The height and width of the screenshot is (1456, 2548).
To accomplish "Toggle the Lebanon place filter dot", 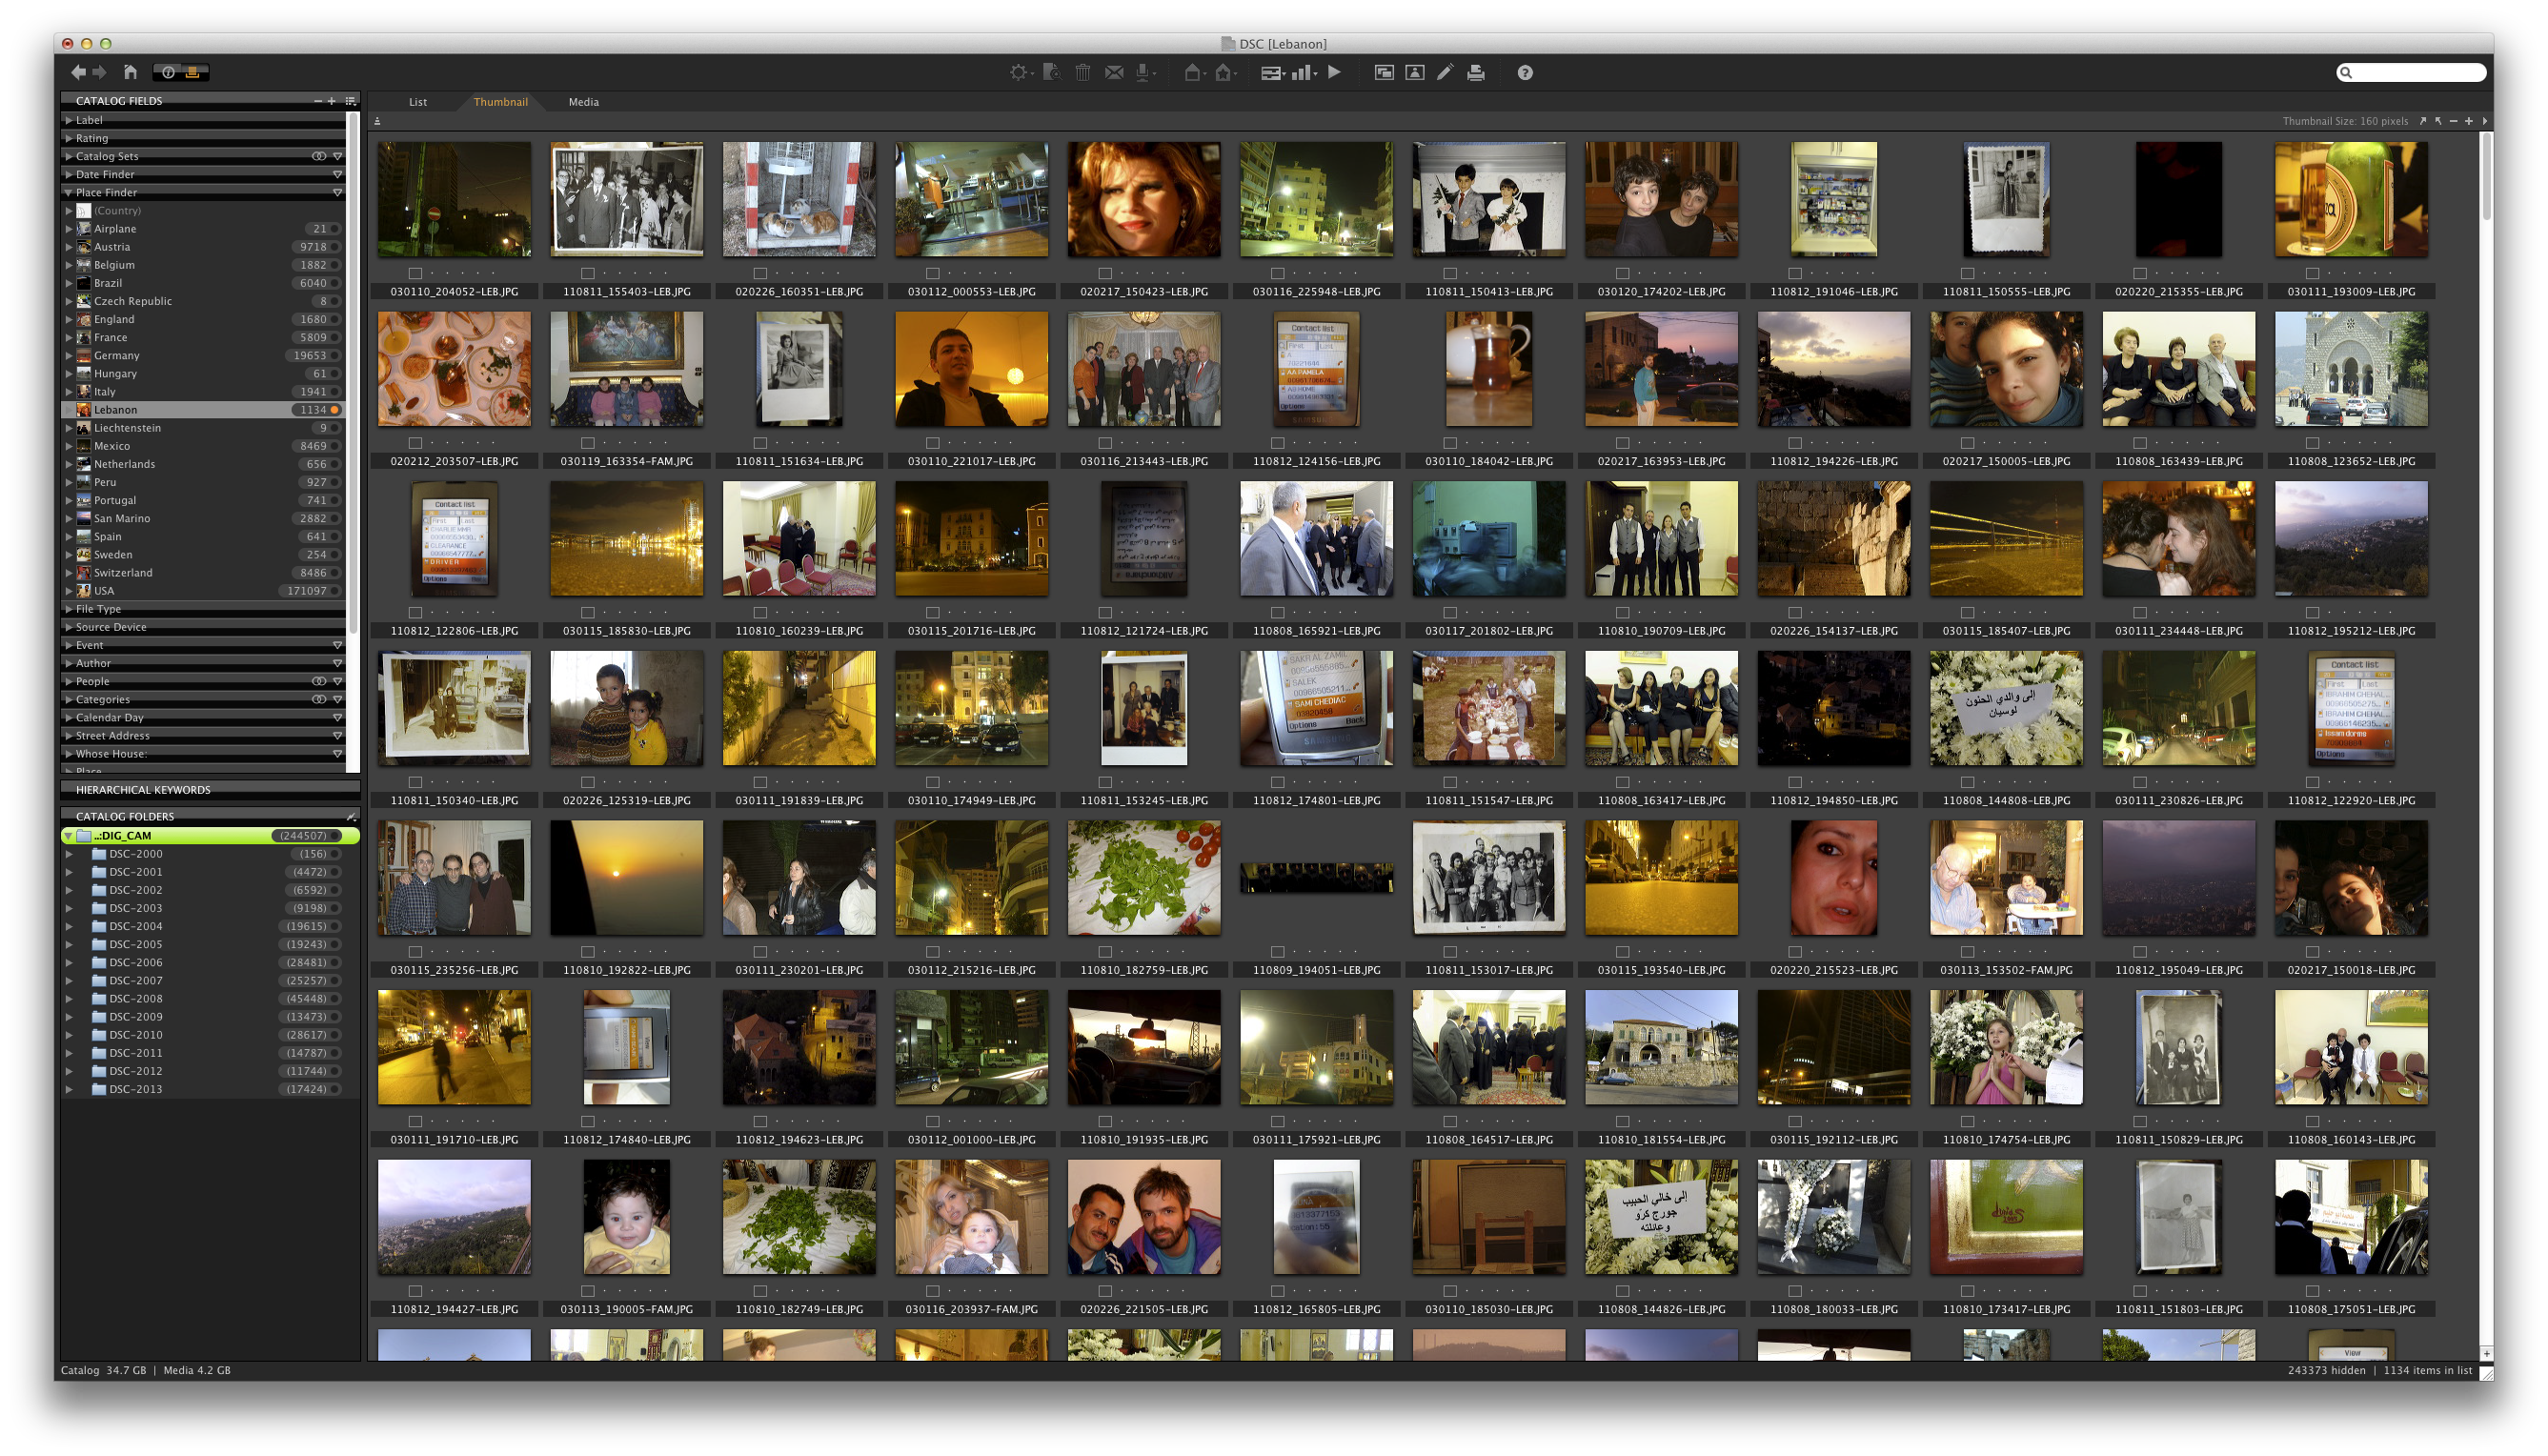I will (336, 410).
